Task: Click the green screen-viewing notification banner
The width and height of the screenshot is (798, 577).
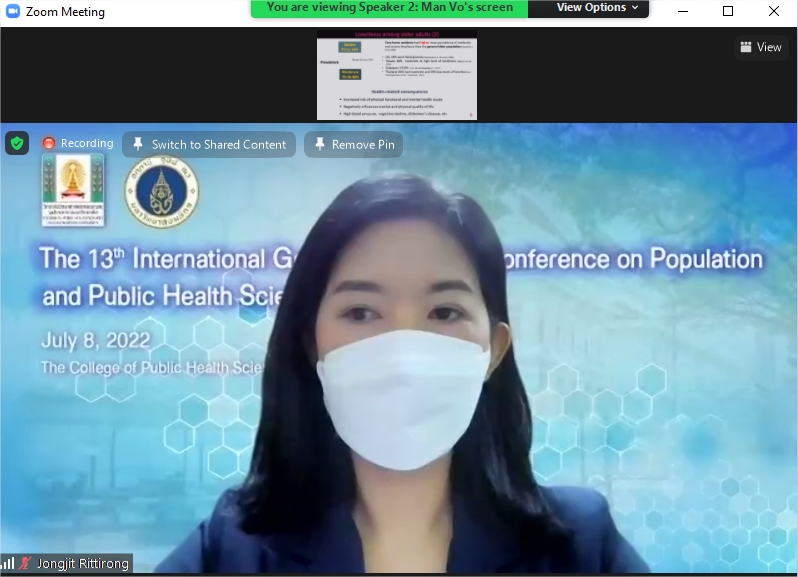Action: [x=389, y=8]
